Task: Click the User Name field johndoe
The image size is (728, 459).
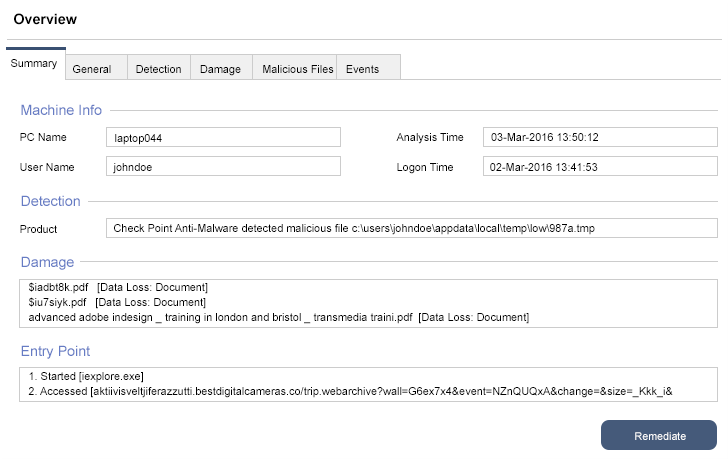Action: pos(223,167)
